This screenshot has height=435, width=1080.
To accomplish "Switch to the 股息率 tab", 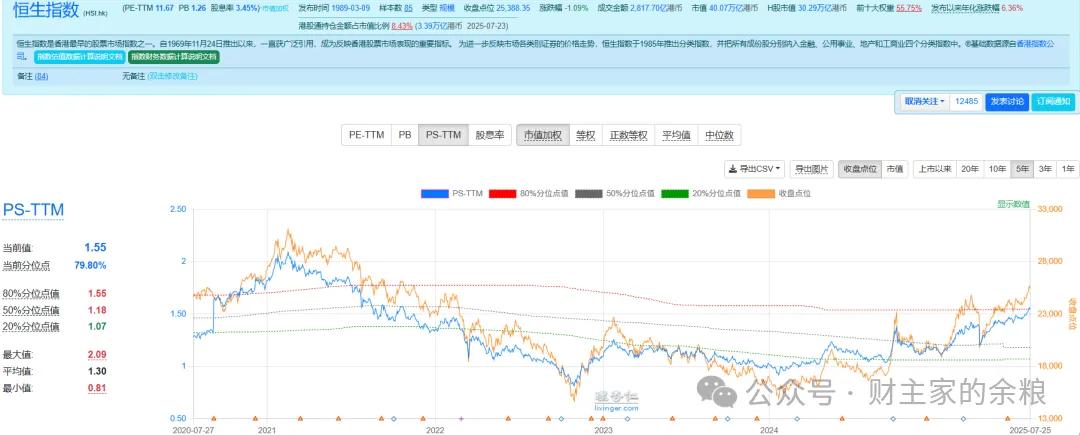I will 490,135.
